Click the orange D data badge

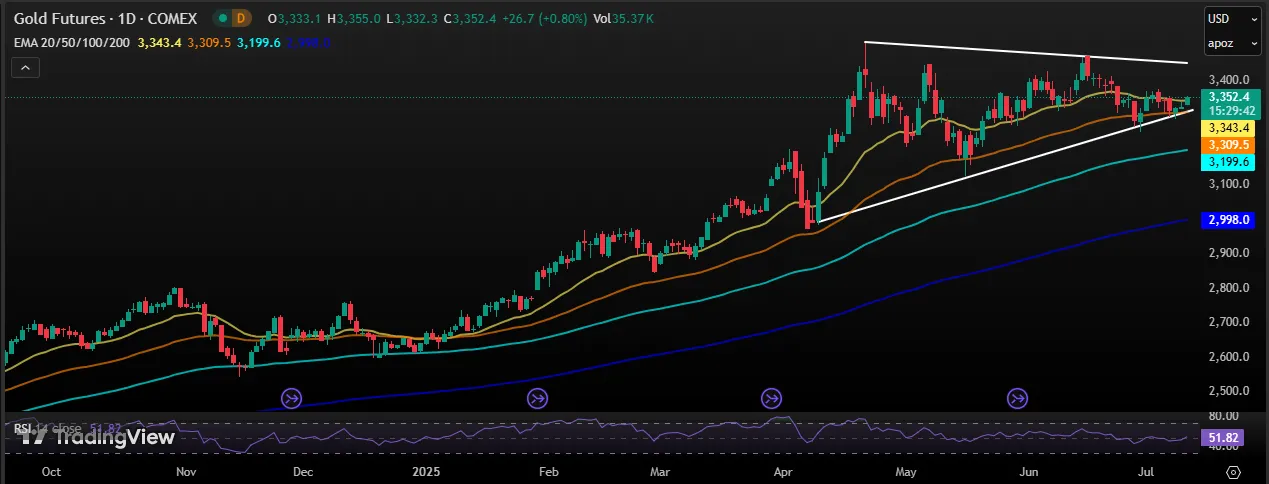241,20
